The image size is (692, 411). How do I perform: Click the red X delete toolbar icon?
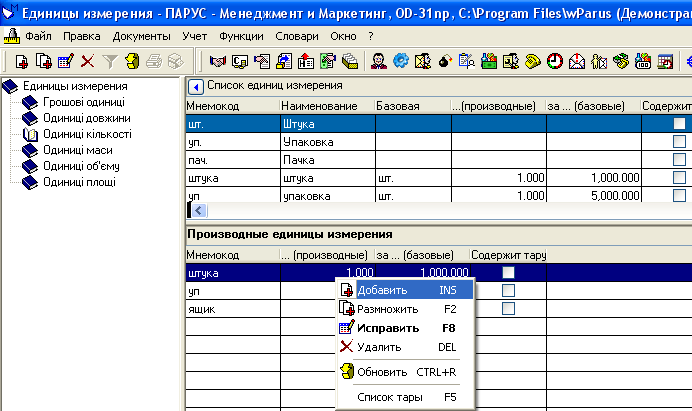pyautogui.click(x=87, y=61)
